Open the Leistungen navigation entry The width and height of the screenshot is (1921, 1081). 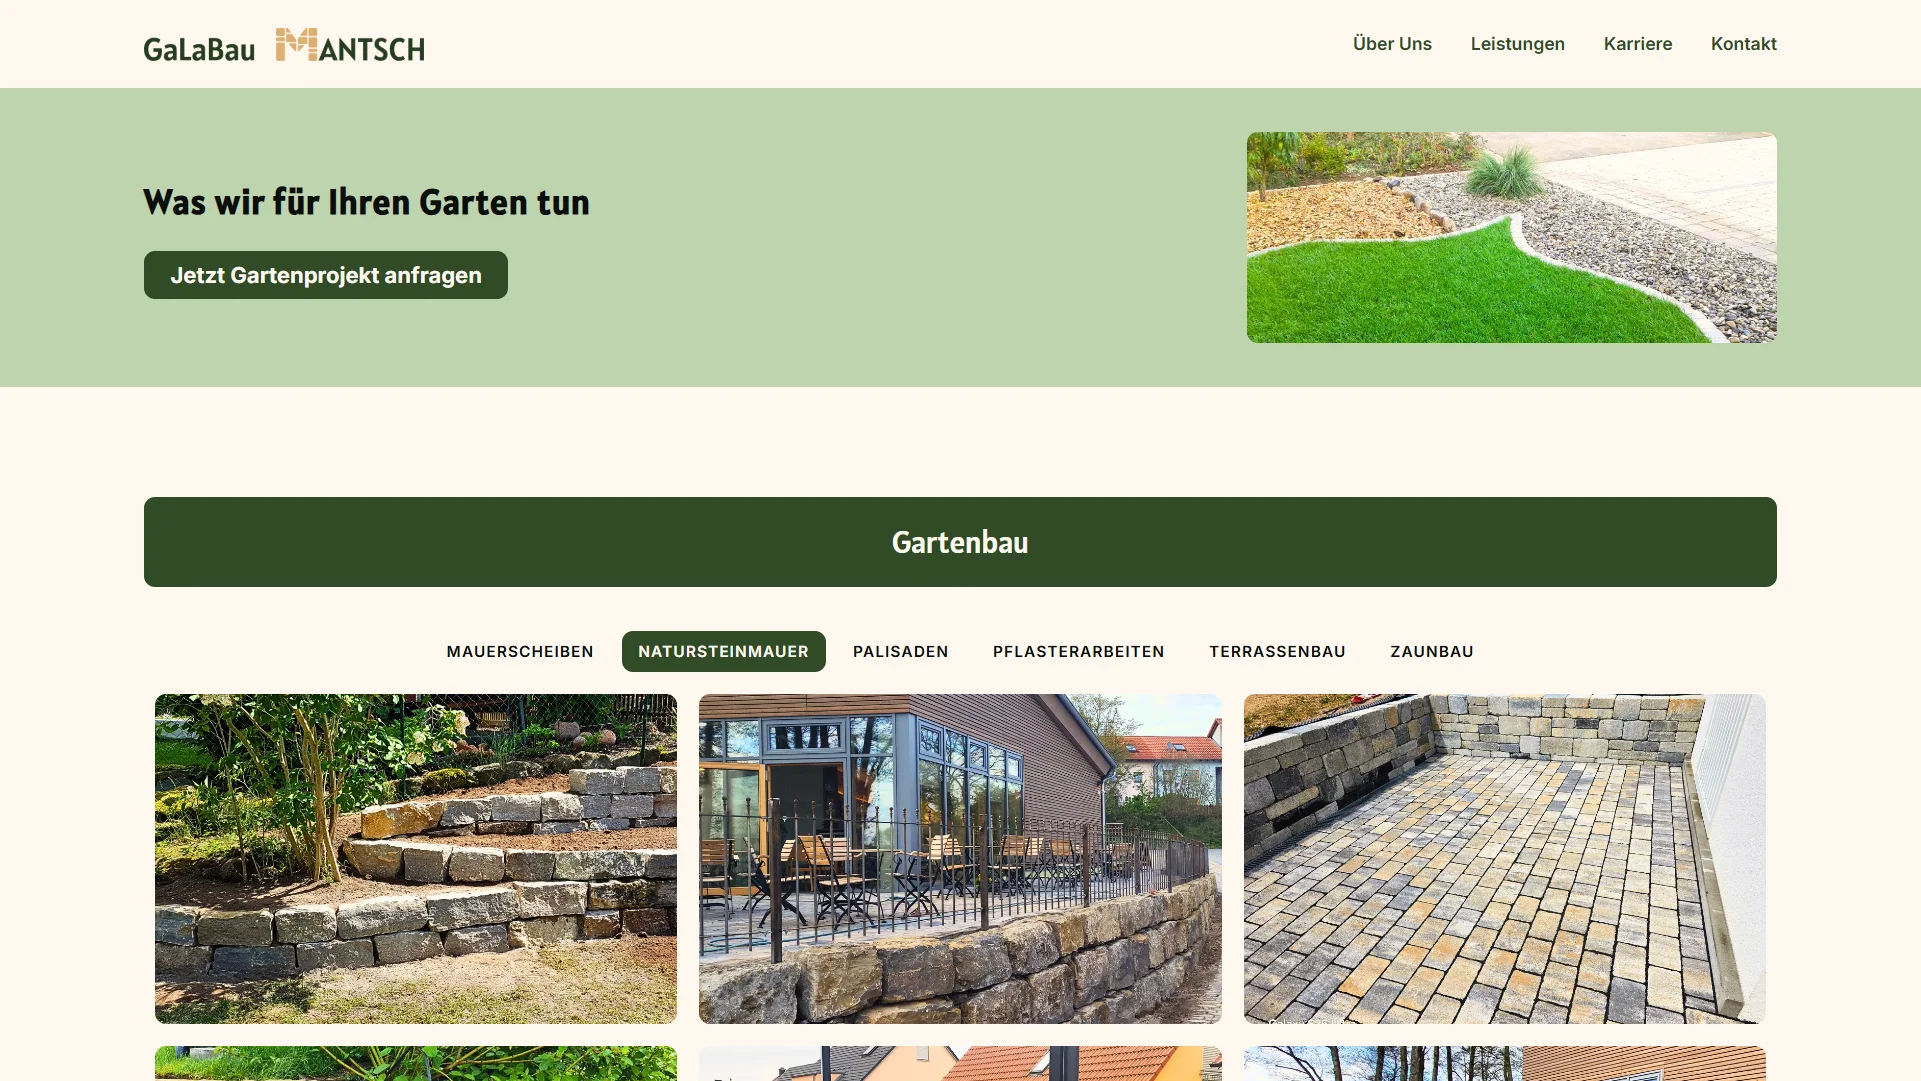1517,44
